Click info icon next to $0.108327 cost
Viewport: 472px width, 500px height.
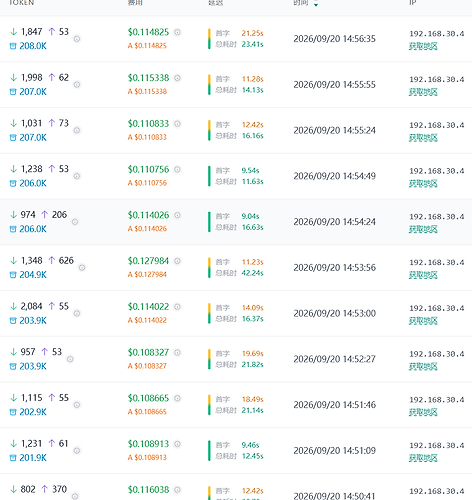(177, 352)
